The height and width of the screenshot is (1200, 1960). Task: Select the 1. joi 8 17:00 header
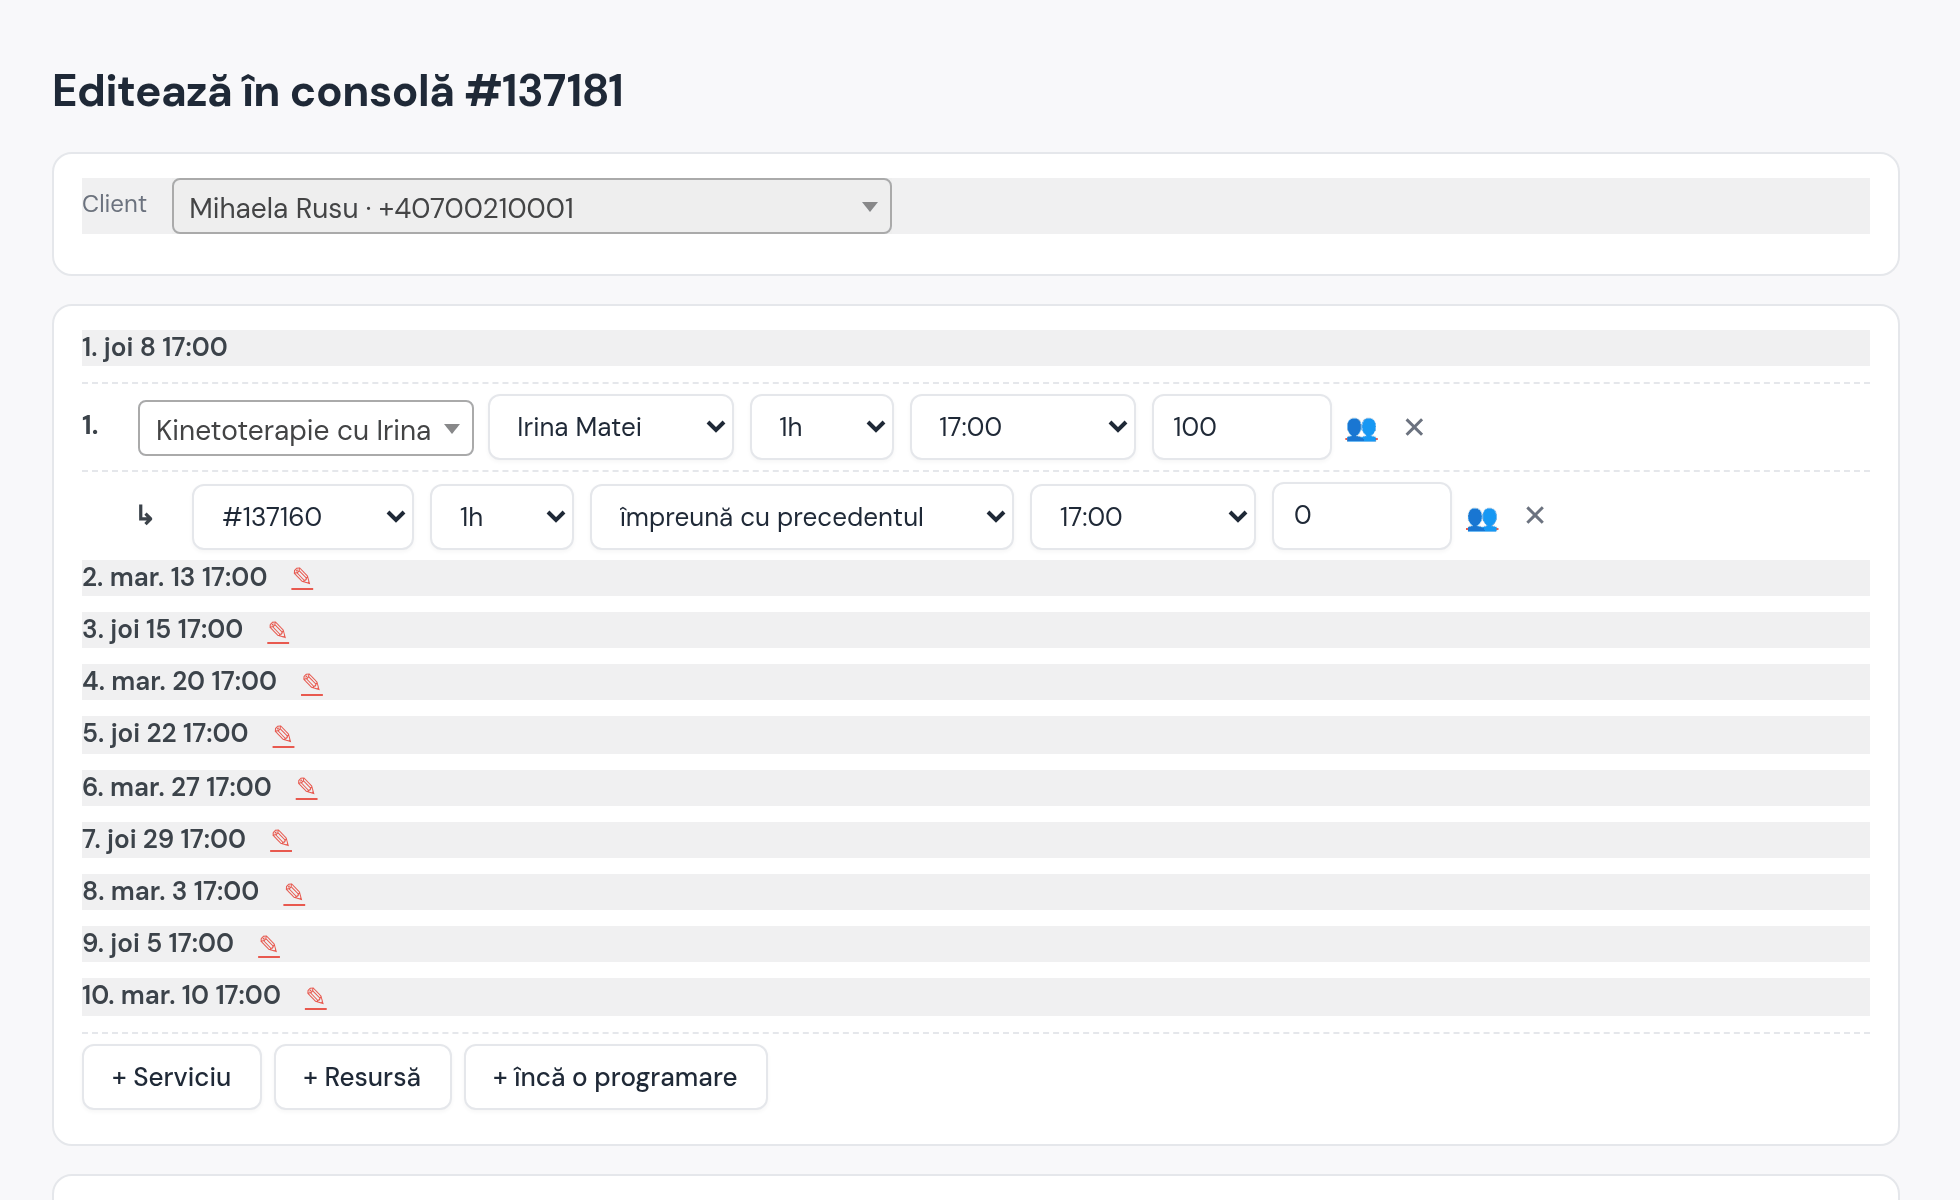pos(976,348)
